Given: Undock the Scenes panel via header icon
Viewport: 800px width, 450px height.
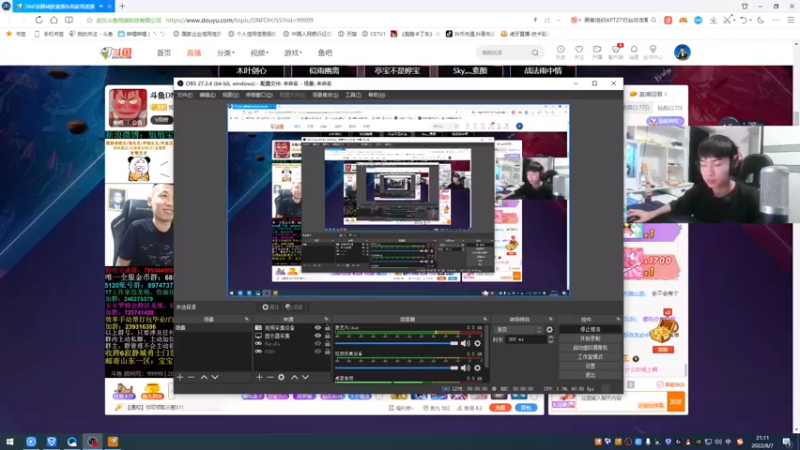Looking at the screenshot, I should [247, 319].
